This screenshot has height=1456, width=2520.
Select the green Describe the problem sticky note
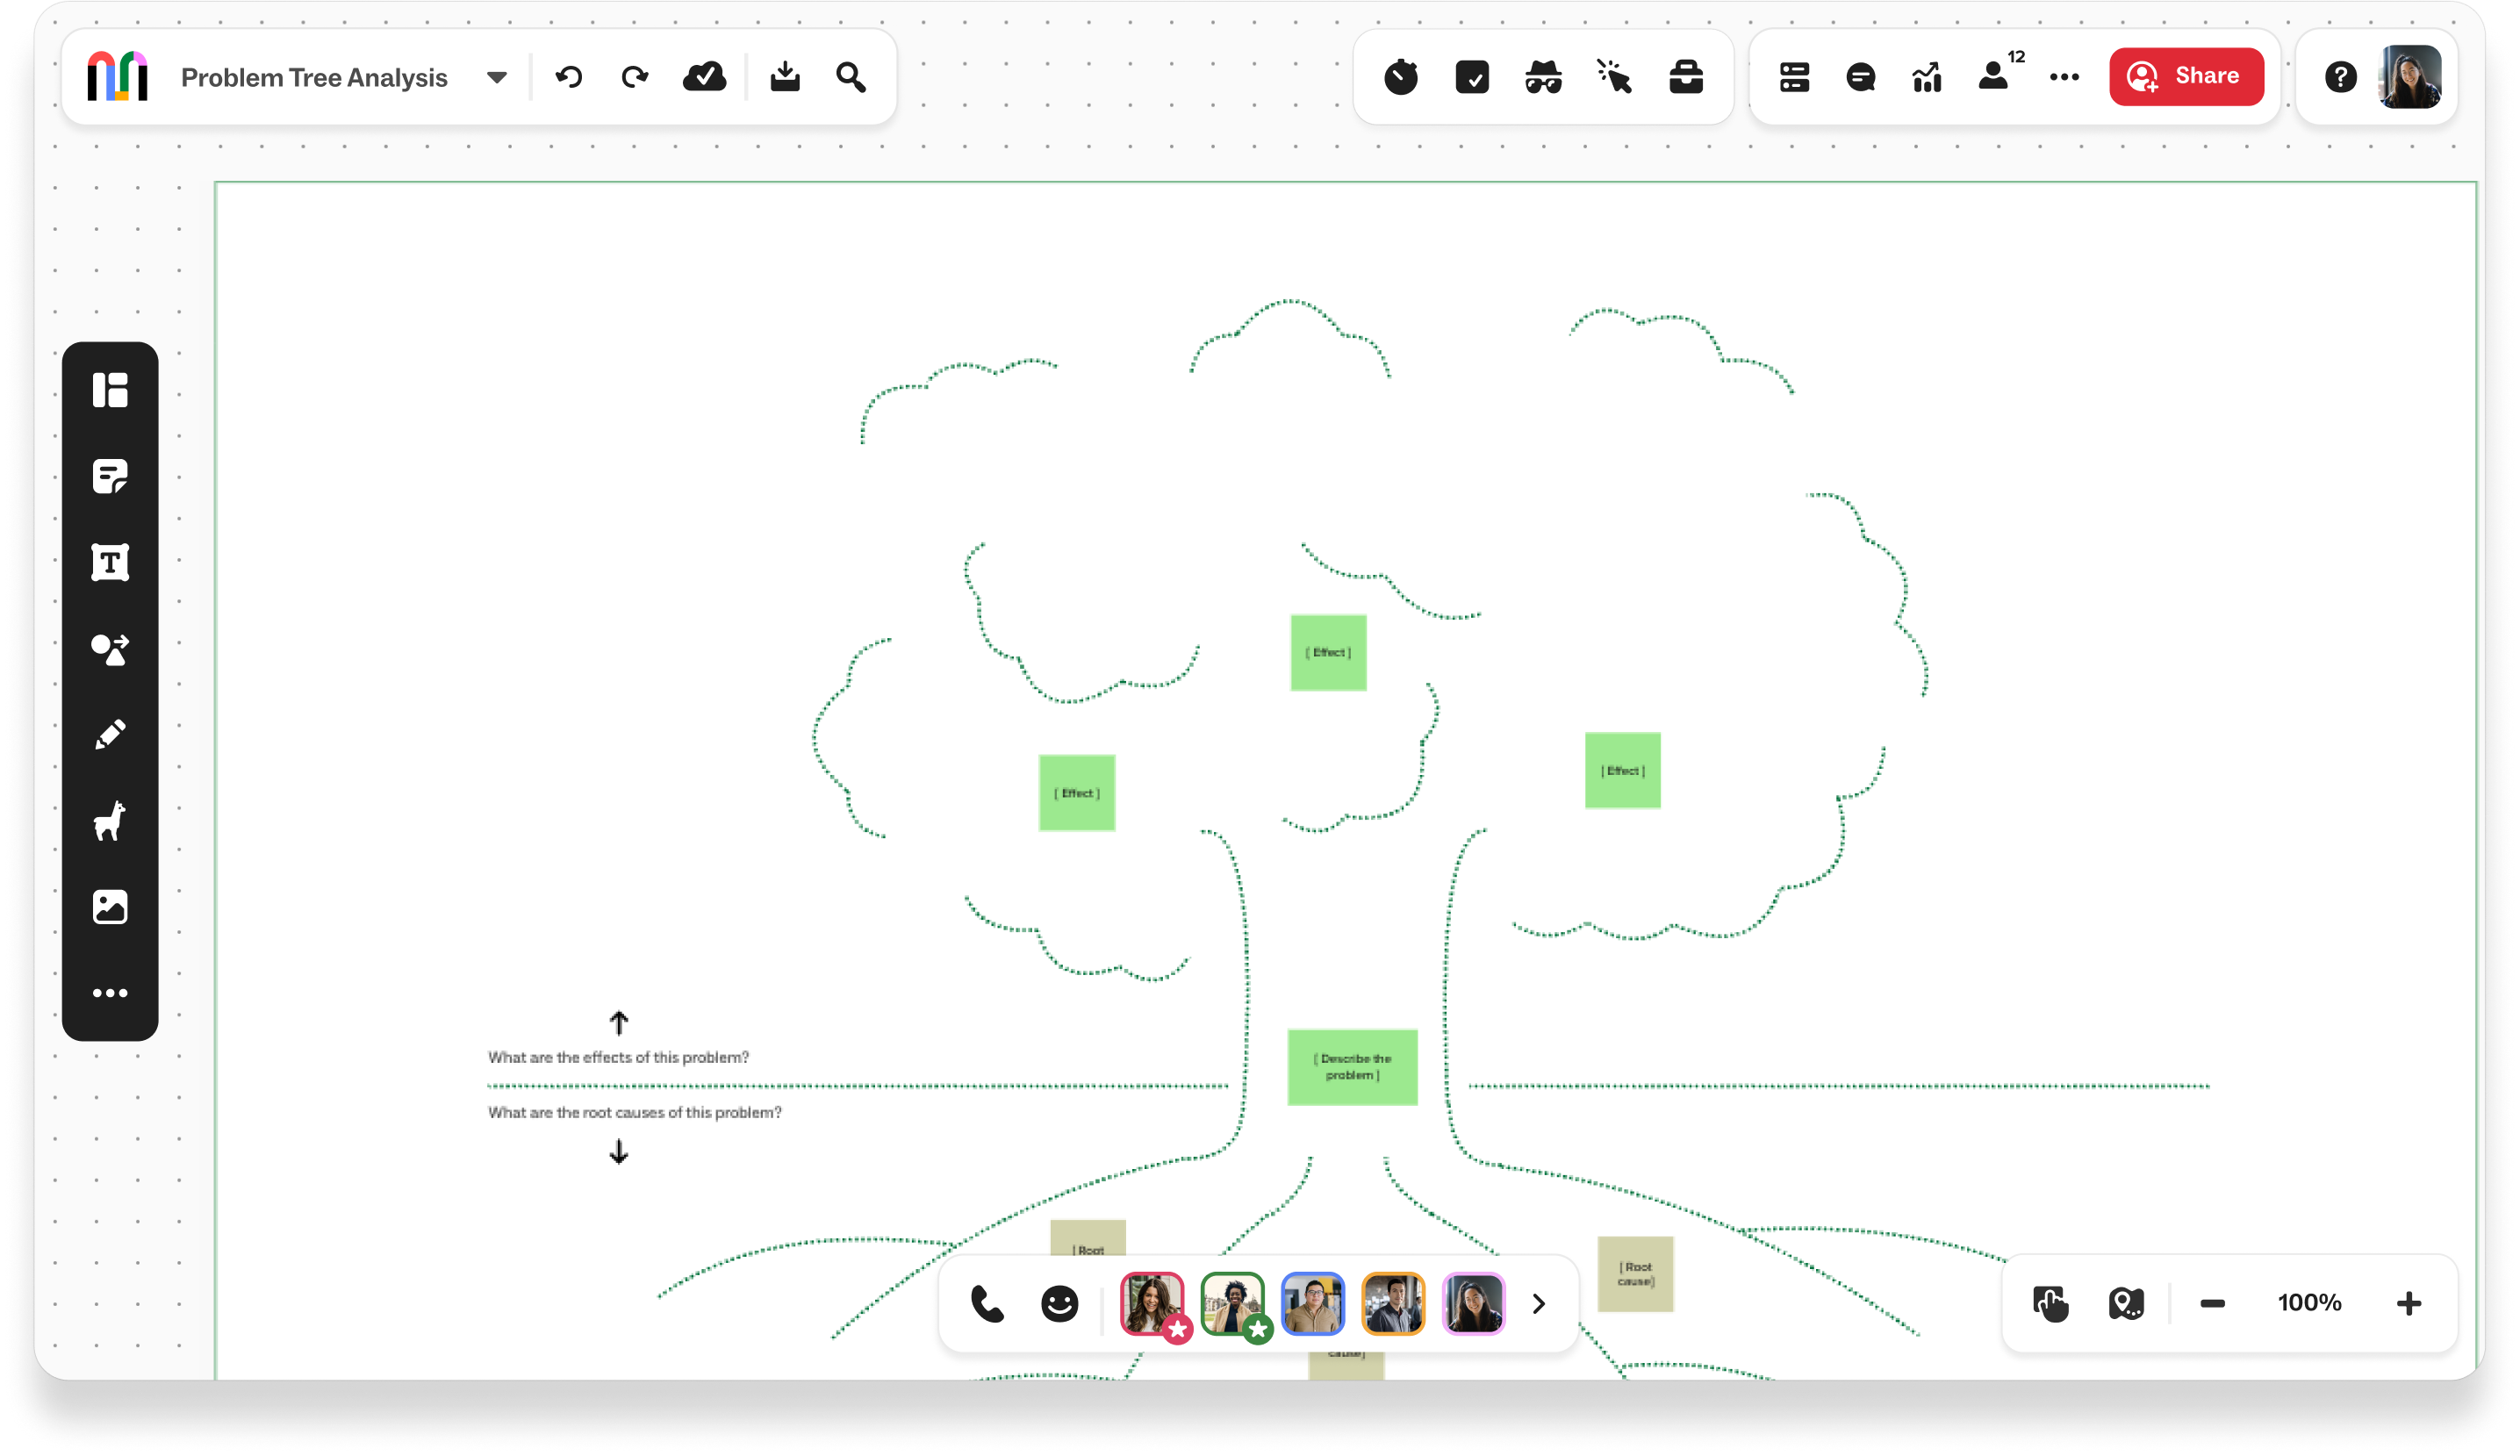tap(1352, 1067)
